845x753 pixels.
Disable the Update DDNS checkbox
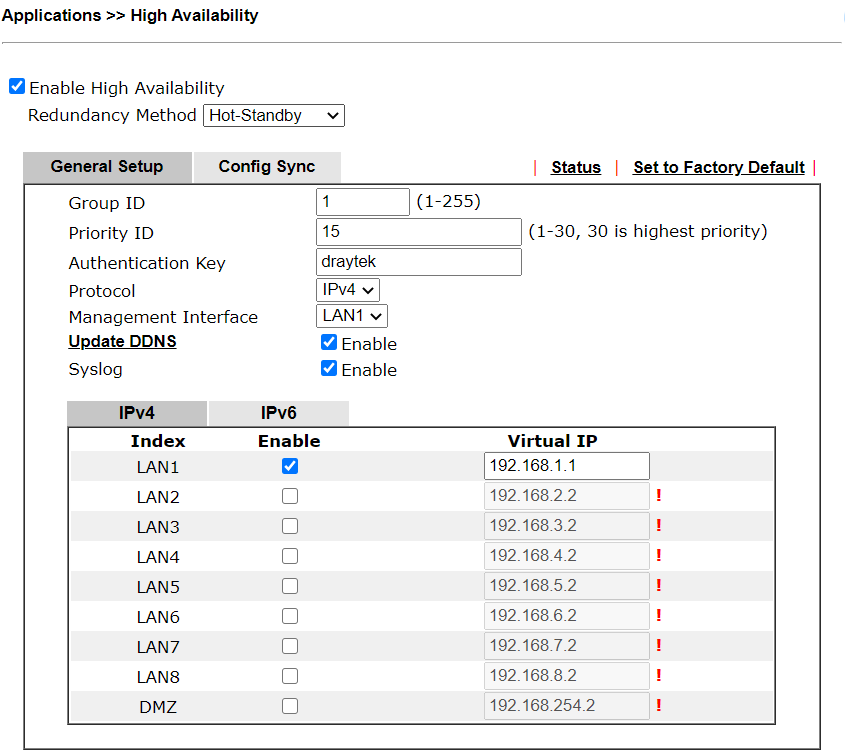pos(329,343)
